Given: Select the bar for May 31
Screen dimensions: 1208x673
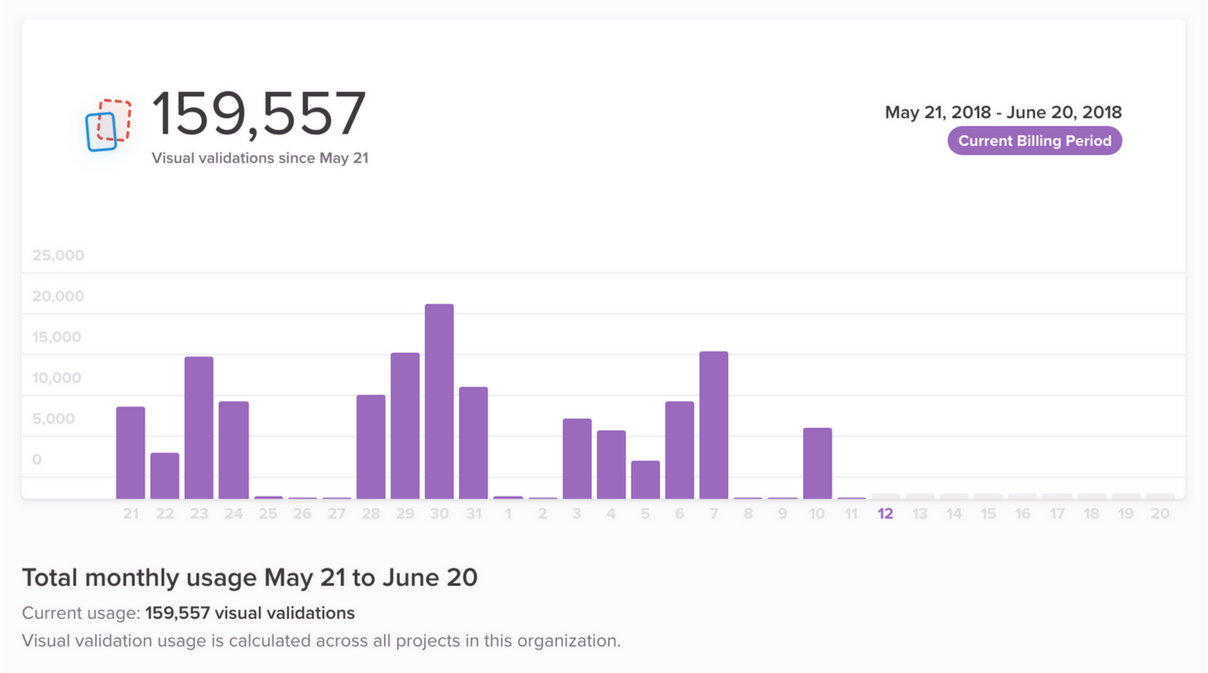Looking at the screenshot, I should tap(474, 443).
